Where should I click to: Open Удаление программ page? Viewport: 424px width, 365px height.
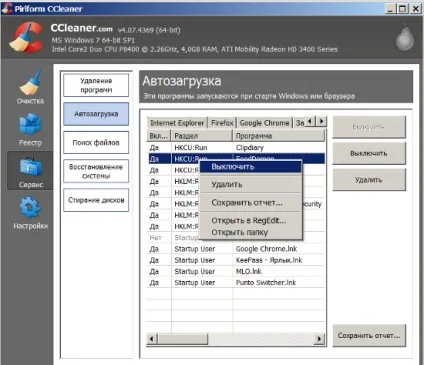click(96, 85)
